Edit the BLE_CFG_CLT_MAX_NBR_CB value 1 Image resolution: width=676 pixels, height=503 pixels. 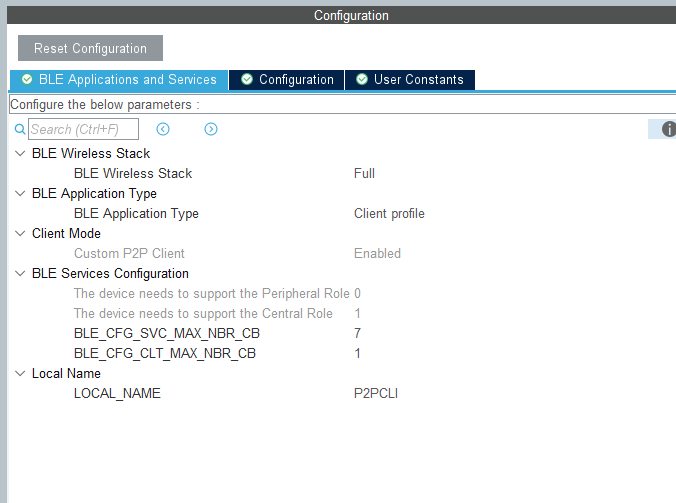(357, 353)
